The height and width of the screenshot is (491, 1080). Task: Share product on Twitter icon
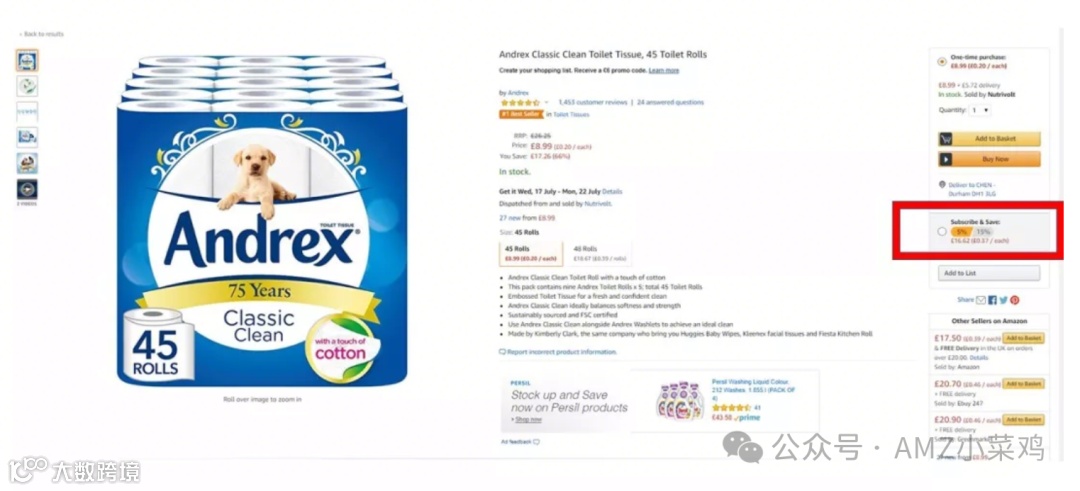click(1004, 300)
